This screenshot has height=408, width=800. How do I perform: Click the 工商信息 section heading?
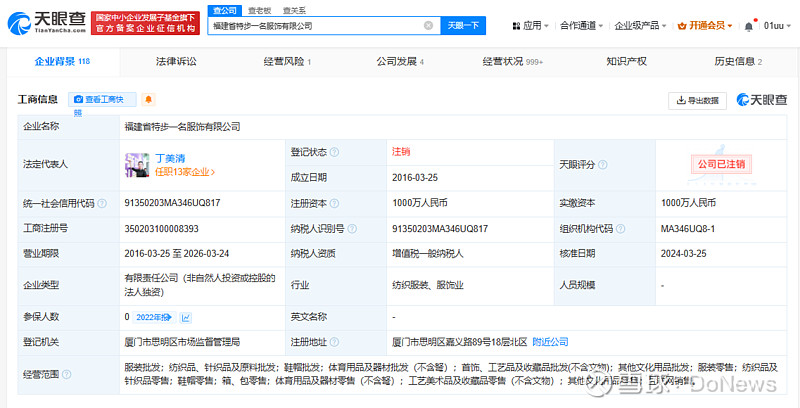[x=38, y=99]
